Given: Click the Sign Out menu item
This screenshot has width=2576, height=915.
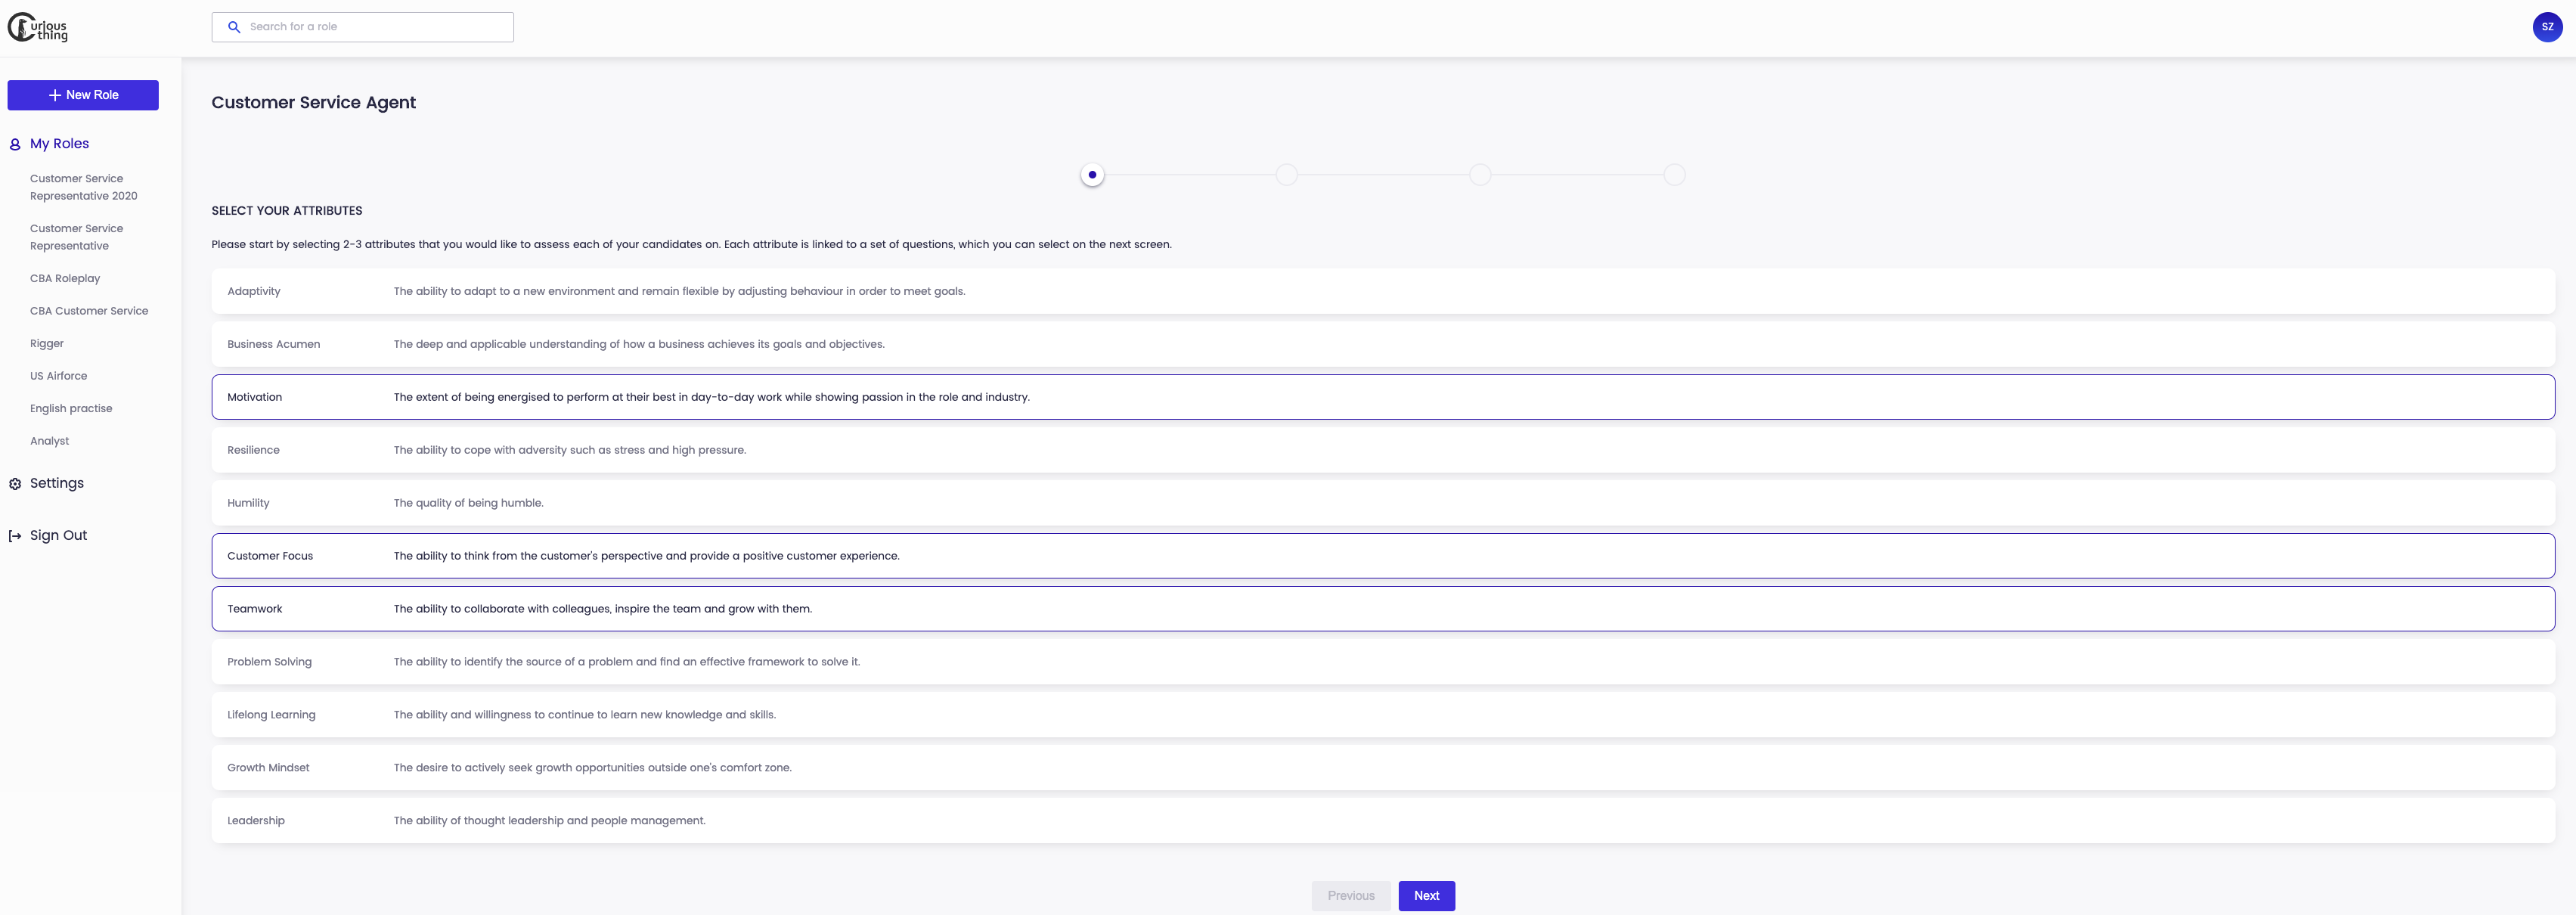Looking at the screenshot, I should 58,535.
